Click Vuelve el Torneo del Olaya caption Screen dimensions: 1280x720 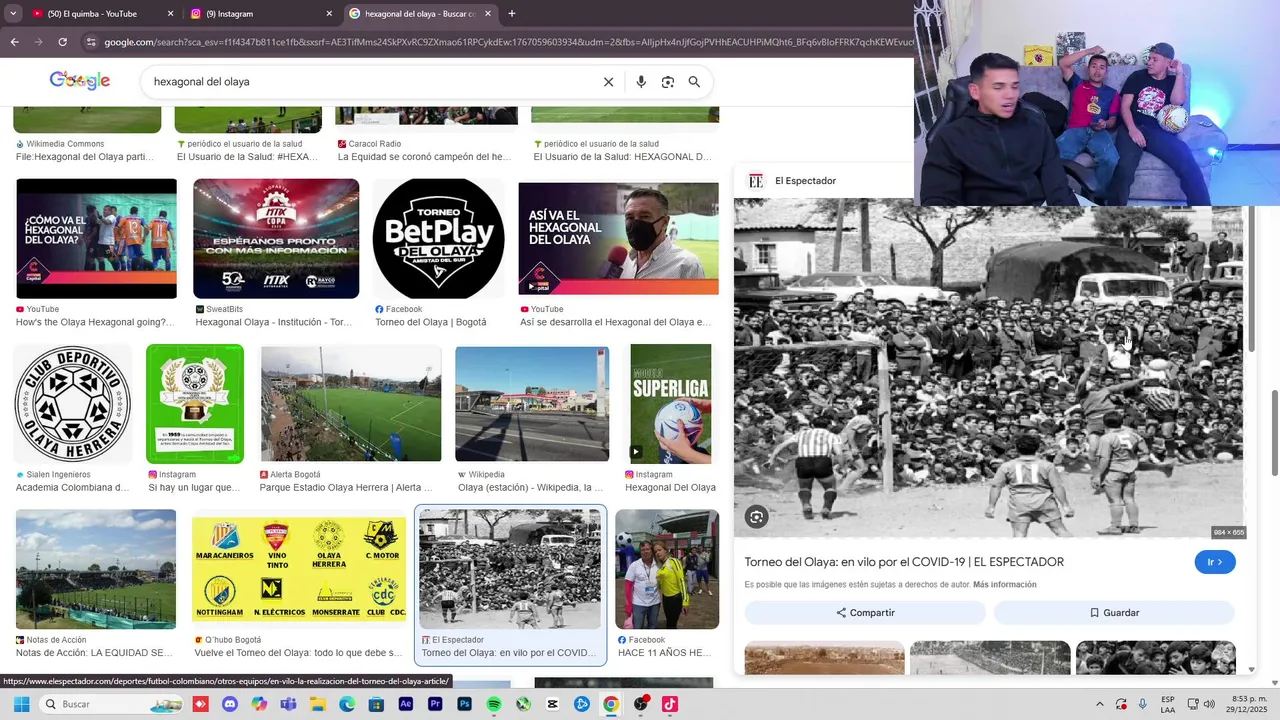pos(297,653)
